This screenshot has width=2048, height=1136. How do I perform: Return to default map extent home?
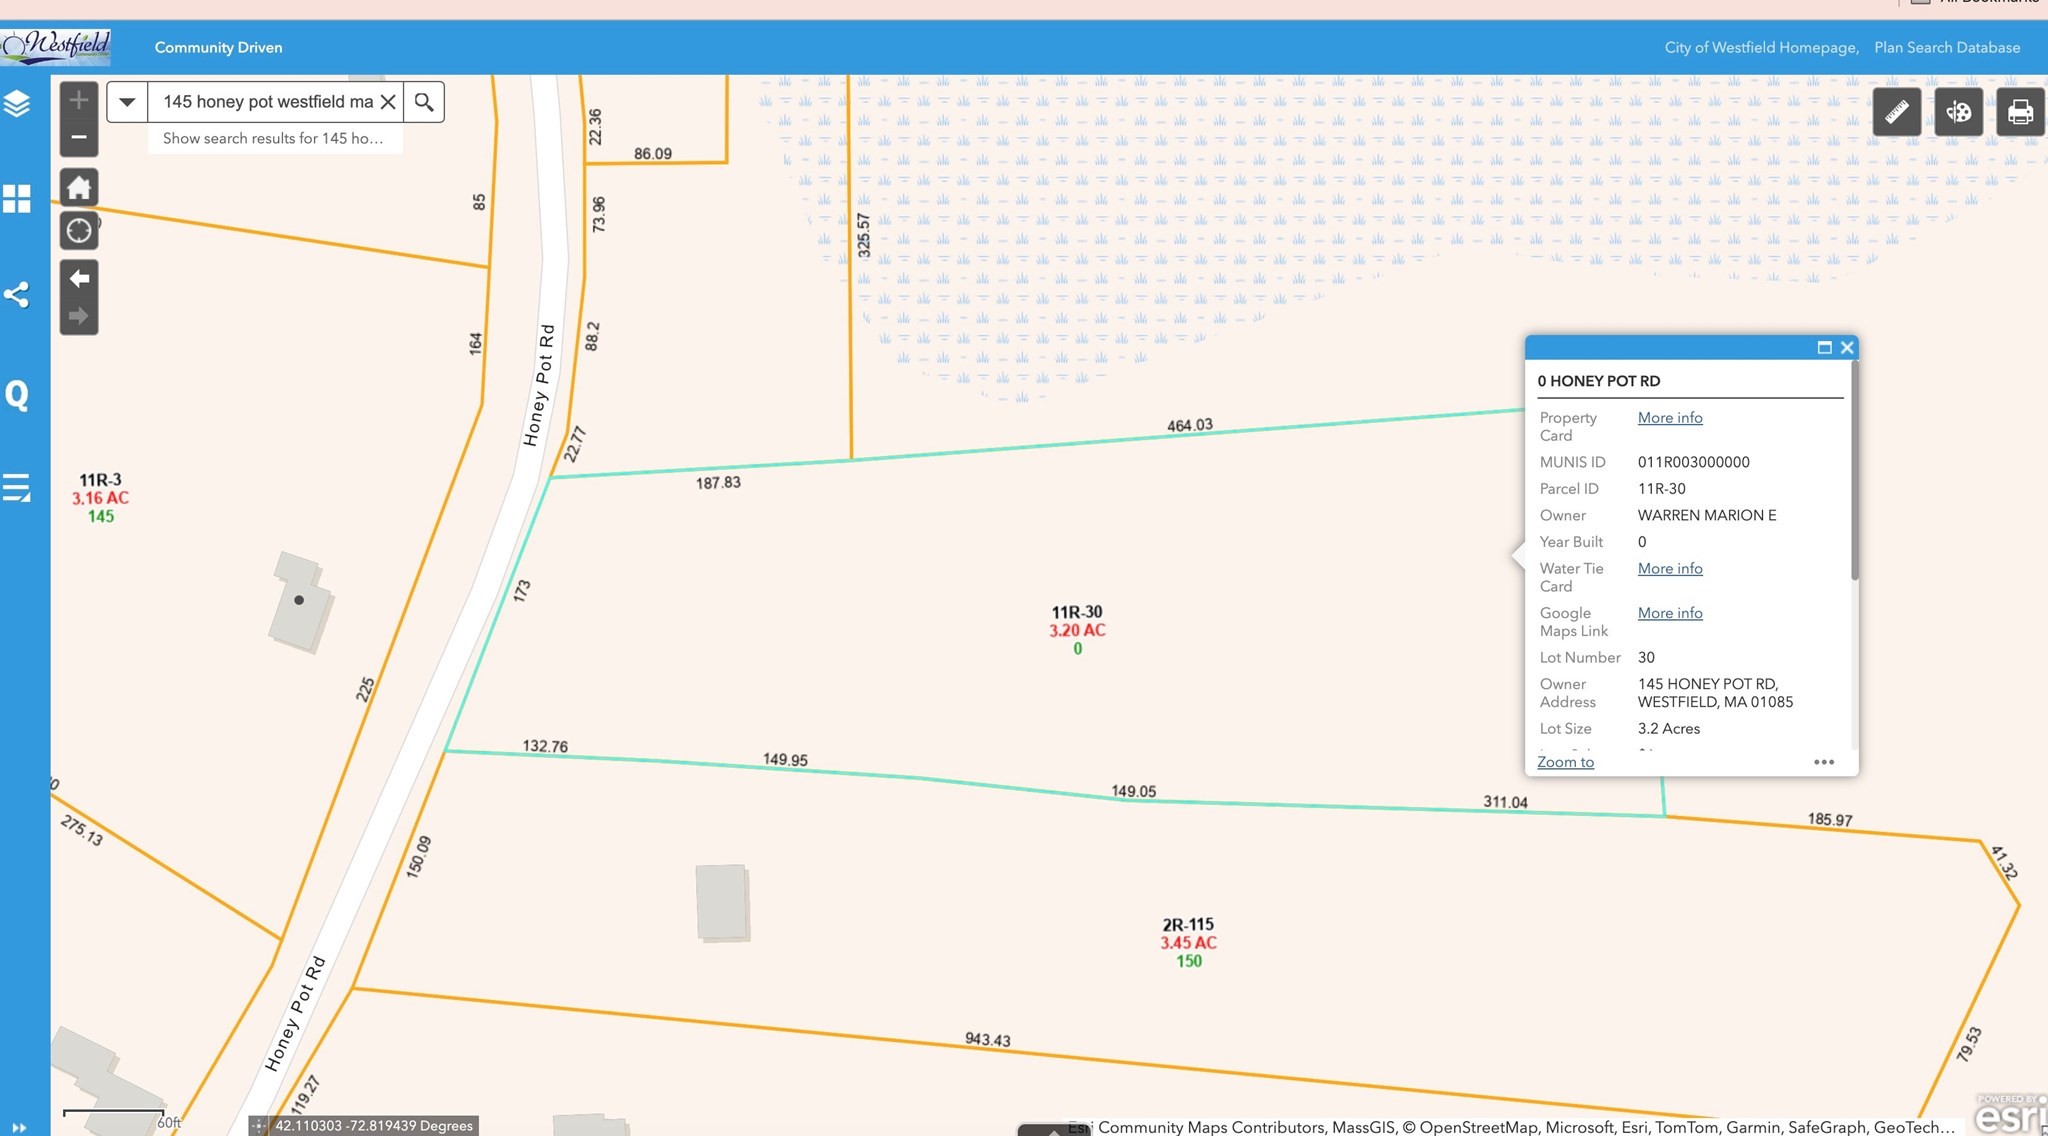click(x=79, y=187)
